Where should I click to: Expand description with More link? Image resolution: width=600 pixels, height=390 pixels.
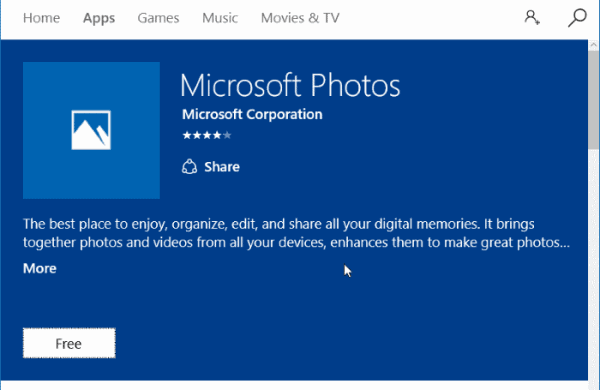[x=40, y=268]
